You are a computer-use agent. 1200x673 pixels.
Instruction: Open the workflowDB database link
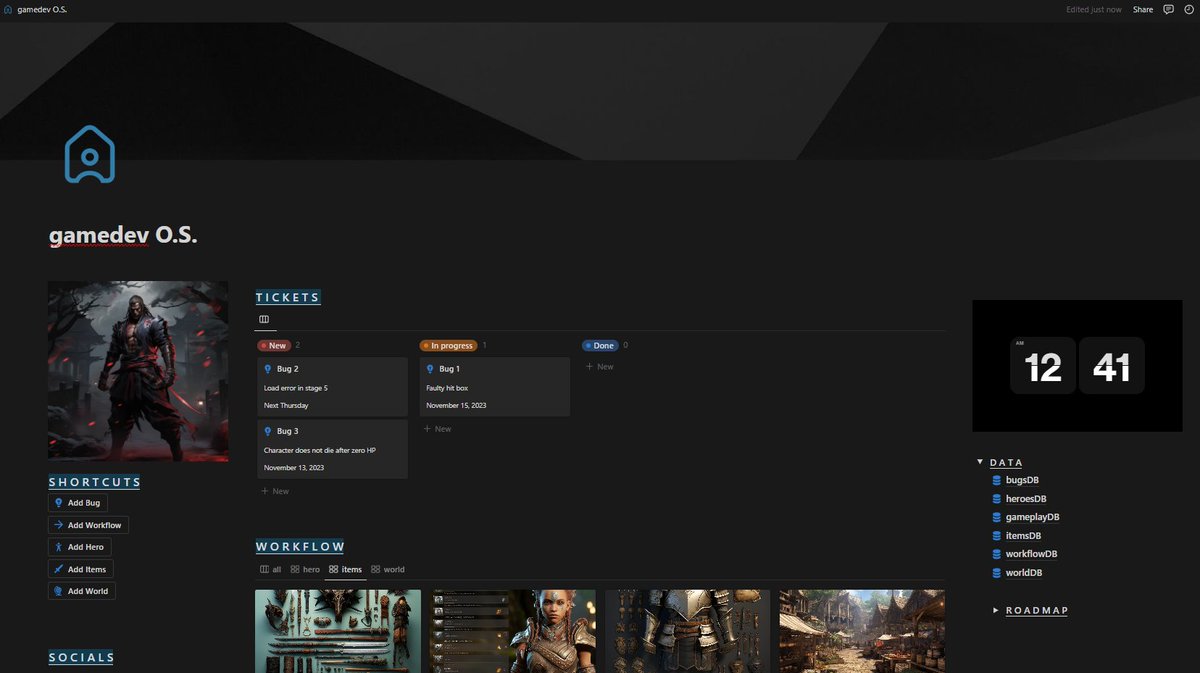click(1031, 554)
